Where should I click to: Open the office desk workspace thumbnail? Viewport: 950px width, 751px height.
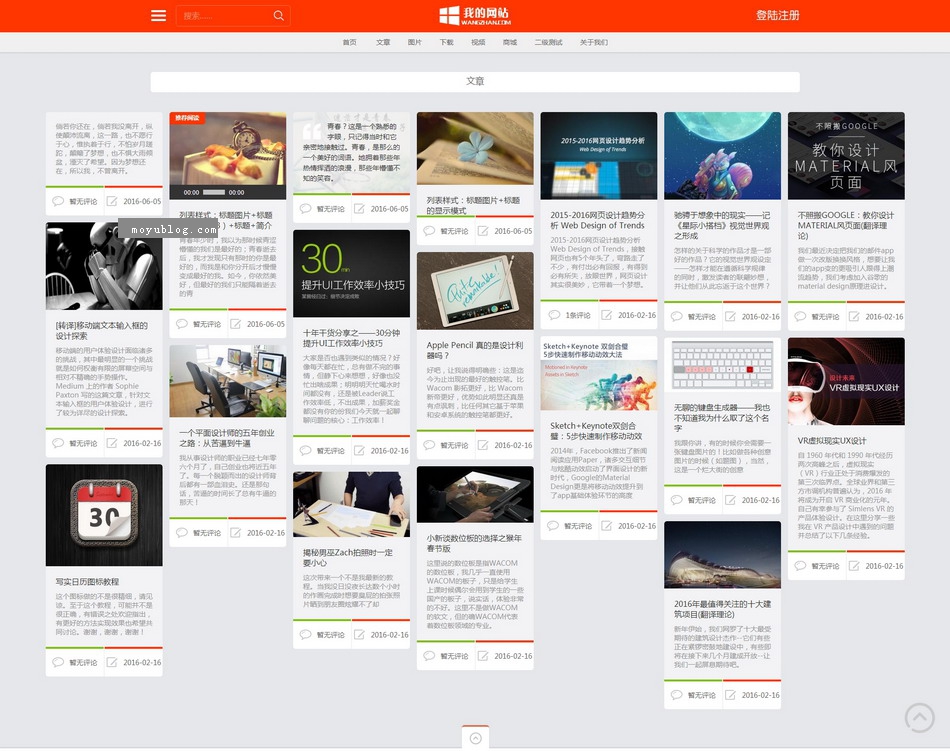pyautogui.click(x=228, y=381)
